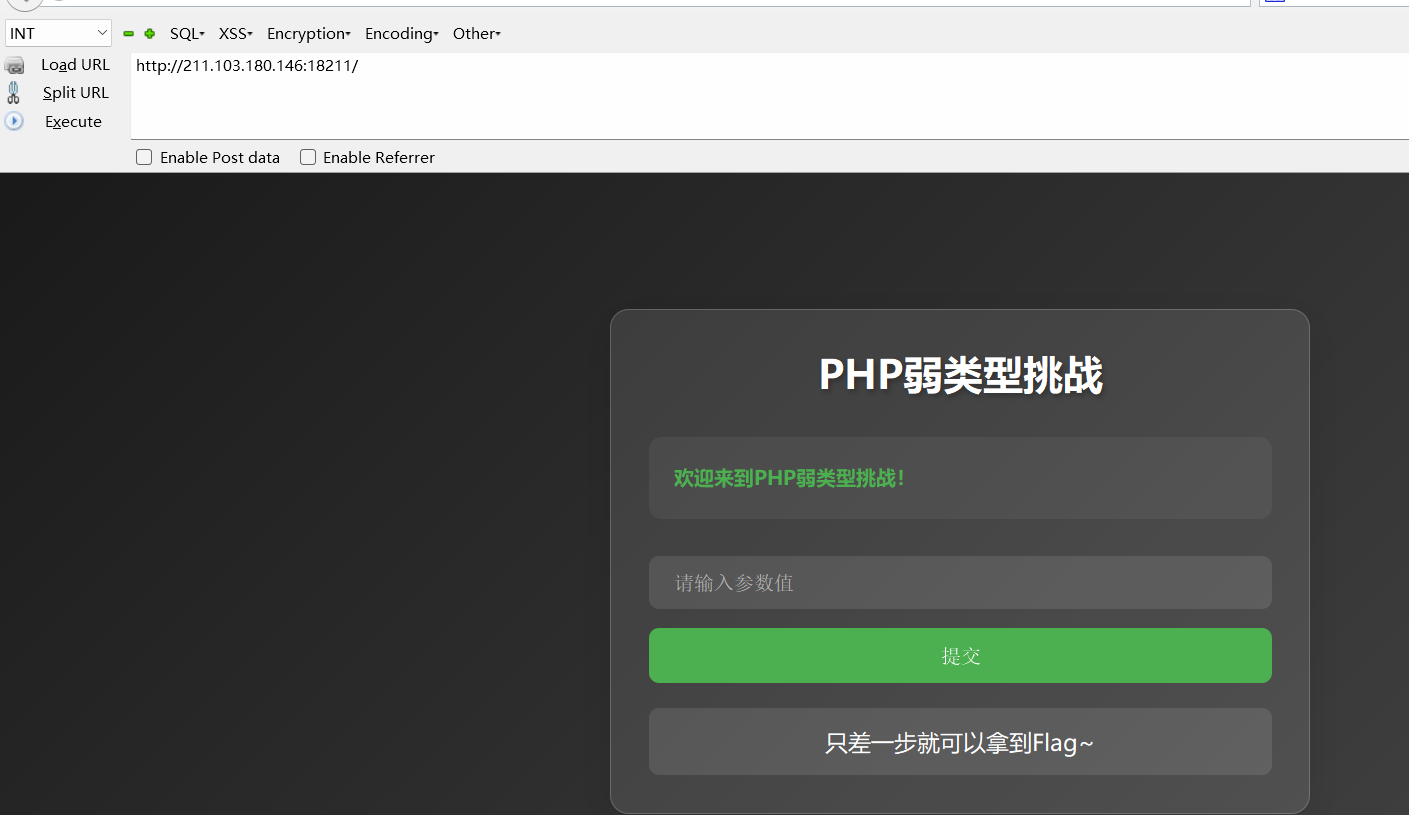Enable Post data checkbox
Viewport: 1409px width, 815px height.
coord(144,157)
